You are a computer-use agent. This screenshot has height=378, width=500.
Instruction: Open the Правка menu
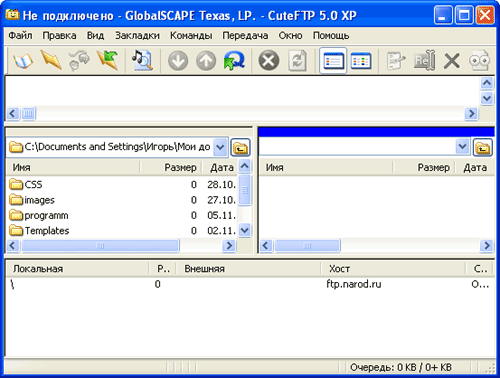point(59,35)
